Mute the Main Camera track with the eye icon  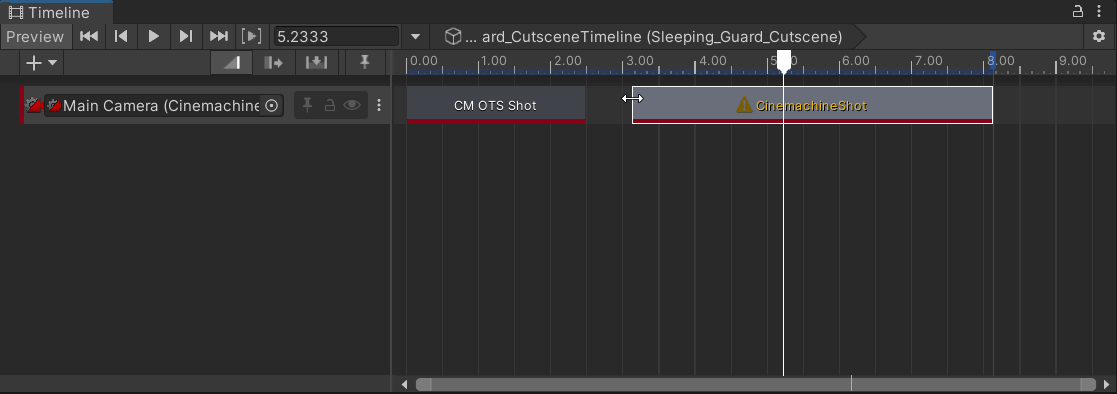coord(352,105)
